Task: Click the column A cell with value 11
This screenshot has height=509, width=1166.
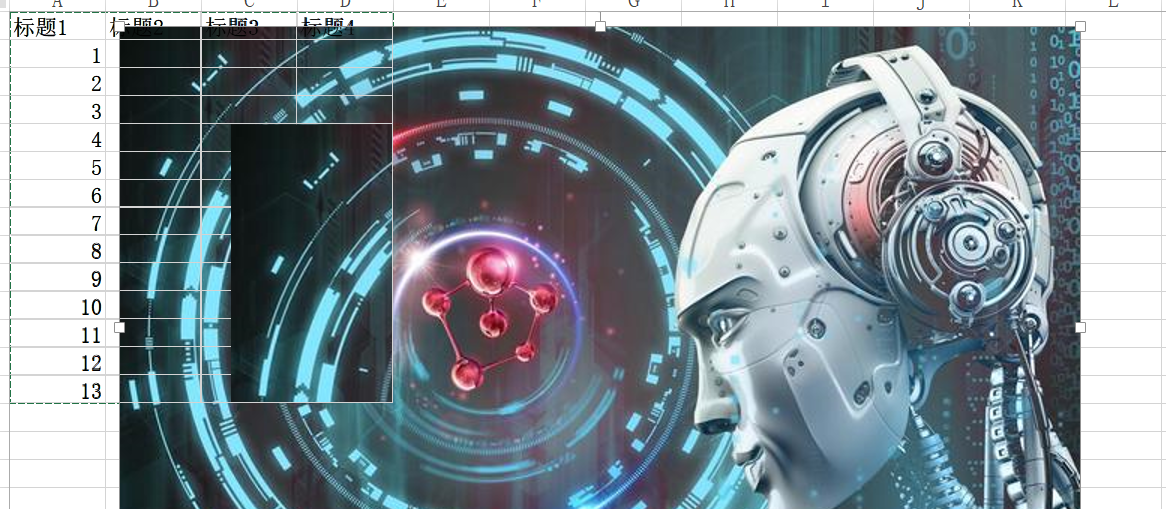Action: [x=57, y=333]
